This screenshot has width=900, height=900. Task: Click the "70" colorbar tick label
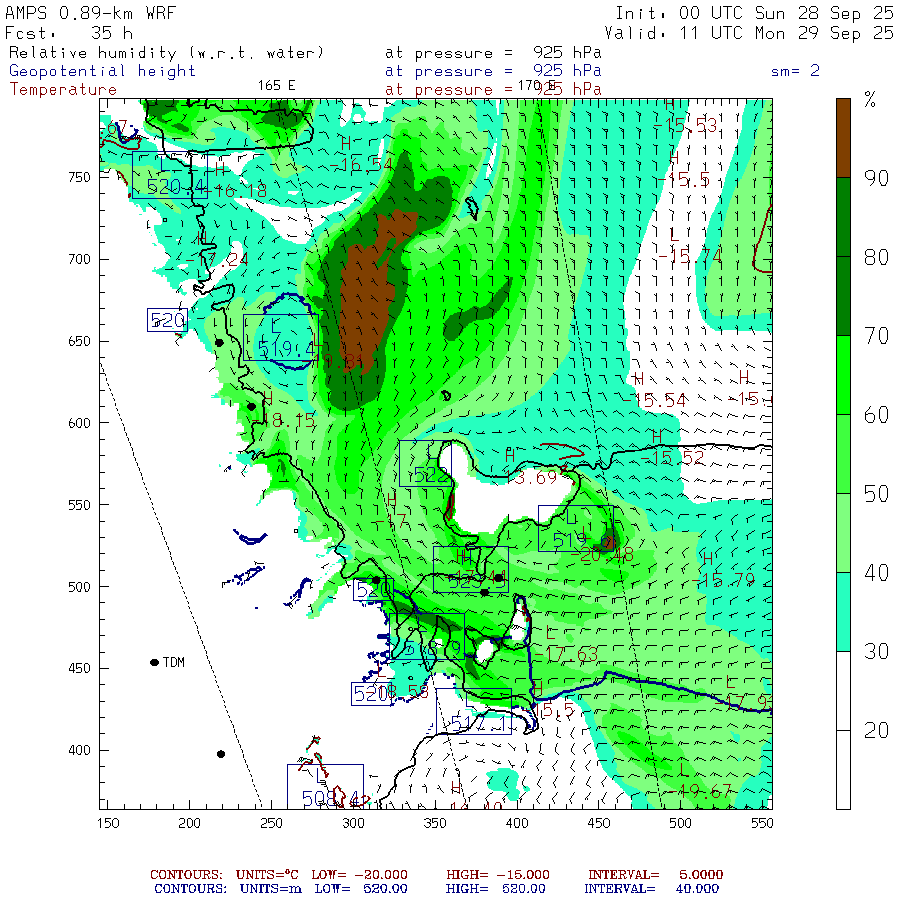876,336
